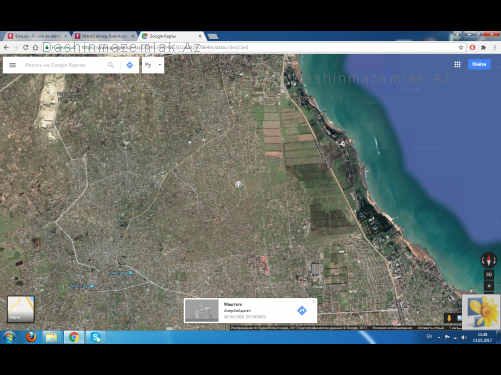
Task: Switch to the Mənzil almaq tab
Action: coord(105,36)
